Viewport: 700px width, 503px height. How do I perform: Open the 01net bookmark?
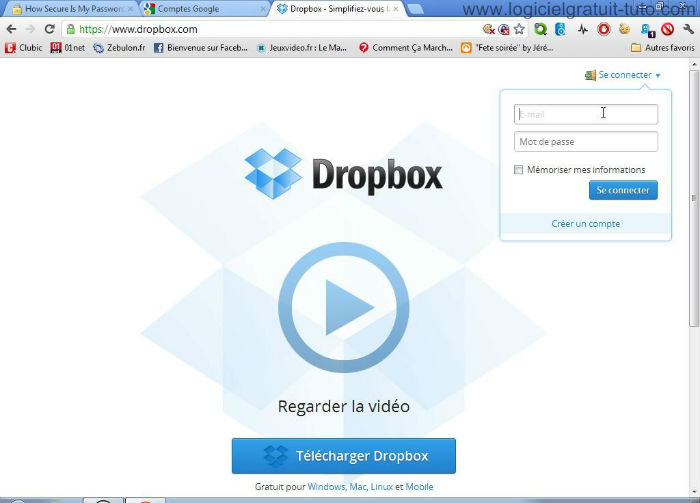point(67,48)
